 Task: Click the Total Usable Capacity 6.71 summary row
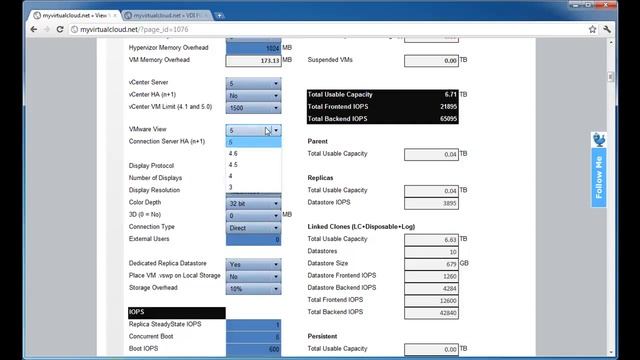[x=382, y=95]
